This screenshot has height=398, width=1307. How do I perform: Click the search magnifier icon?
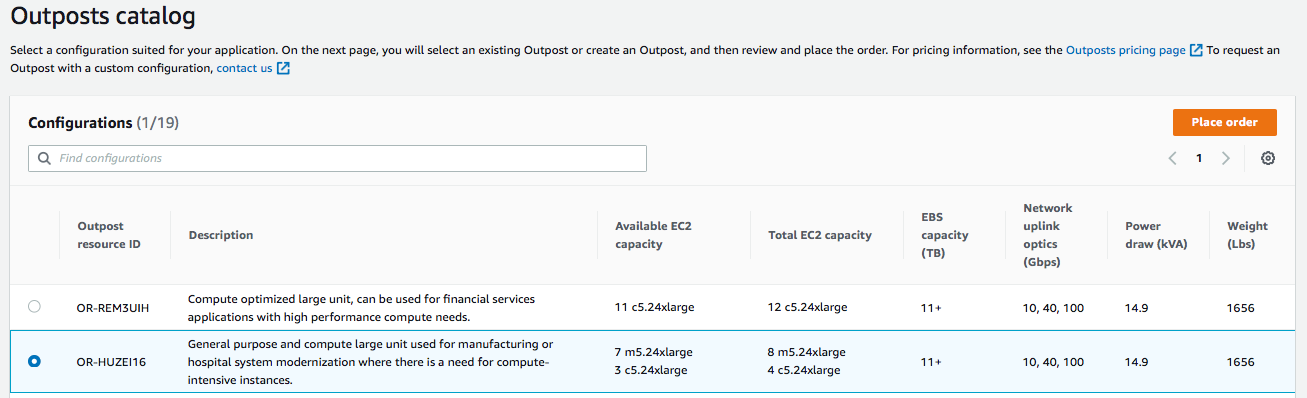[44, 158]
